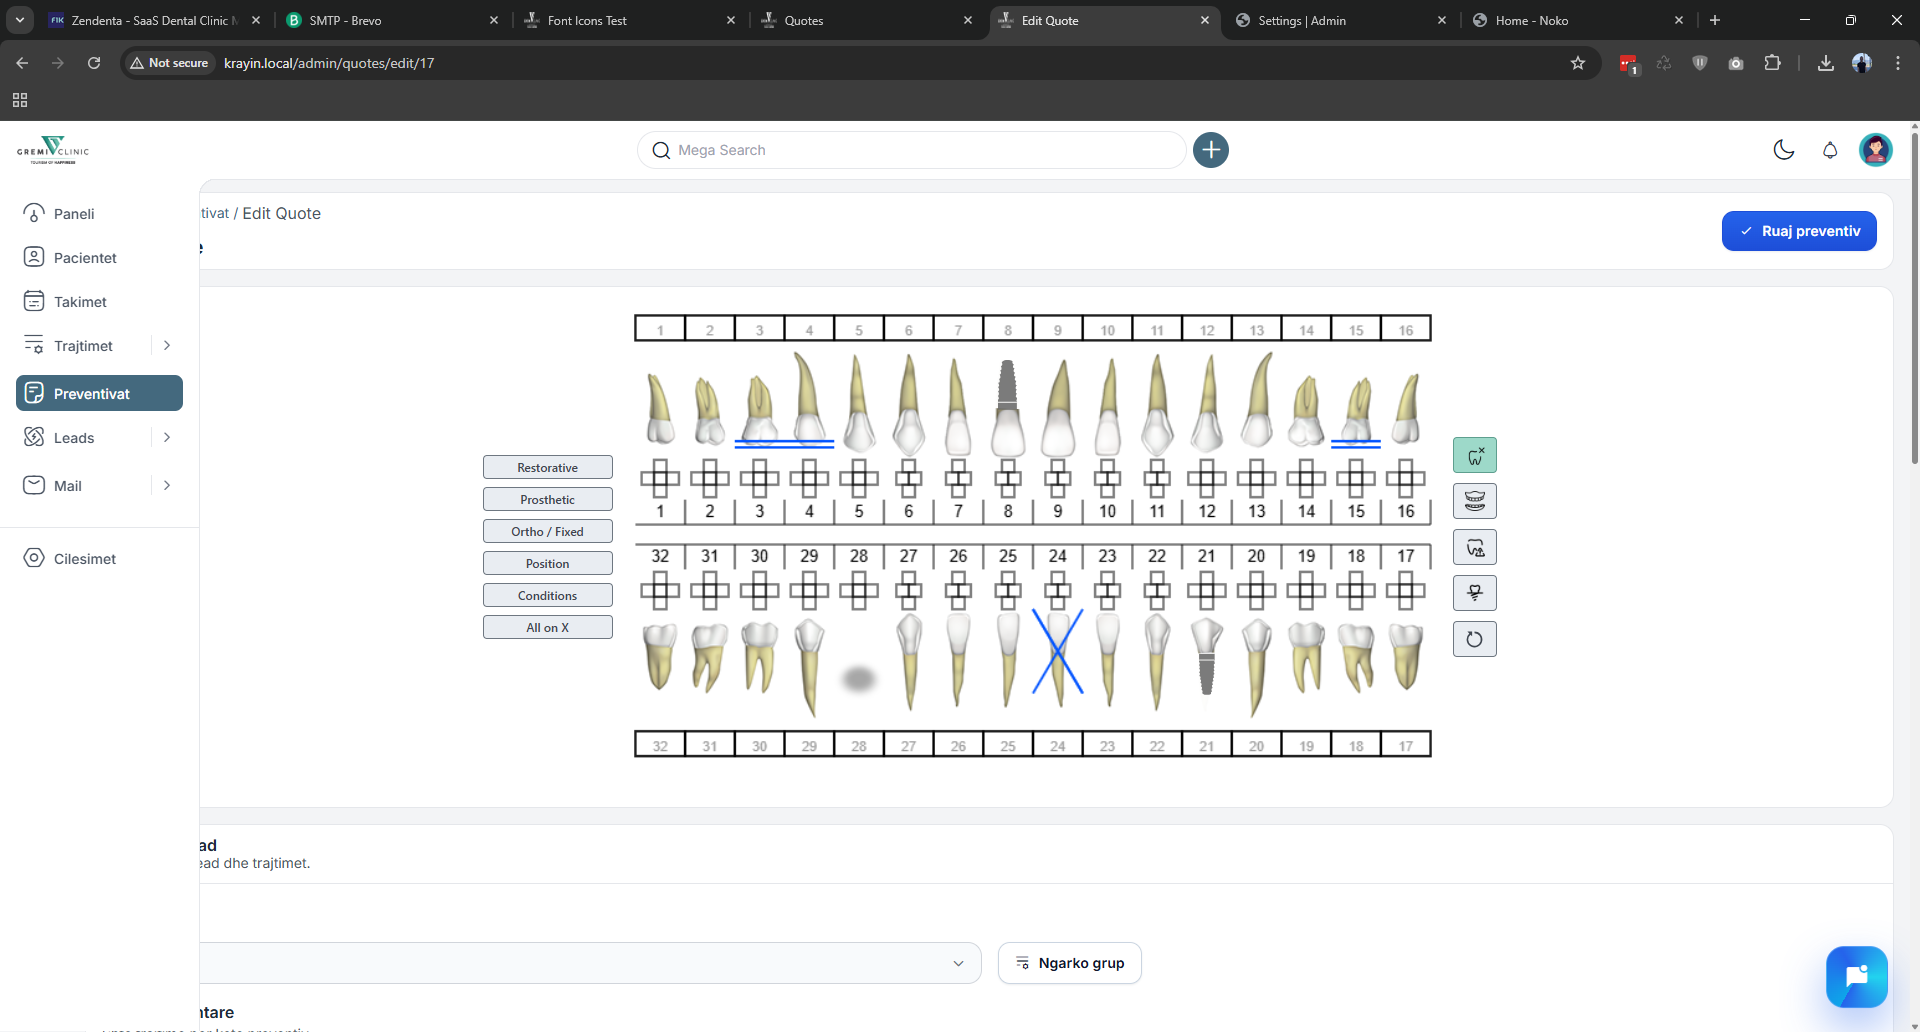Toggle dark mode with the moon icon
The height and width of the screenshot is (1032, 1920).
point(1783,150)
